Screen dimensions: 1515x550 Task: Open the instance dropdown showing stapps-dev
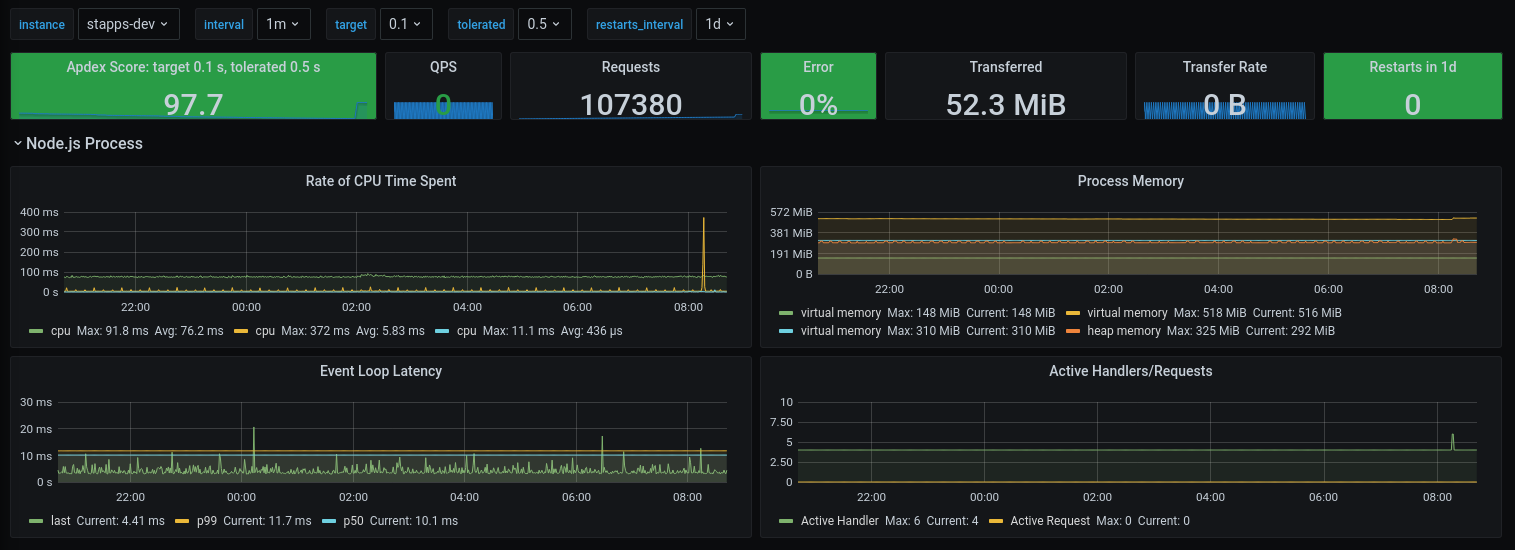(128, 24)
